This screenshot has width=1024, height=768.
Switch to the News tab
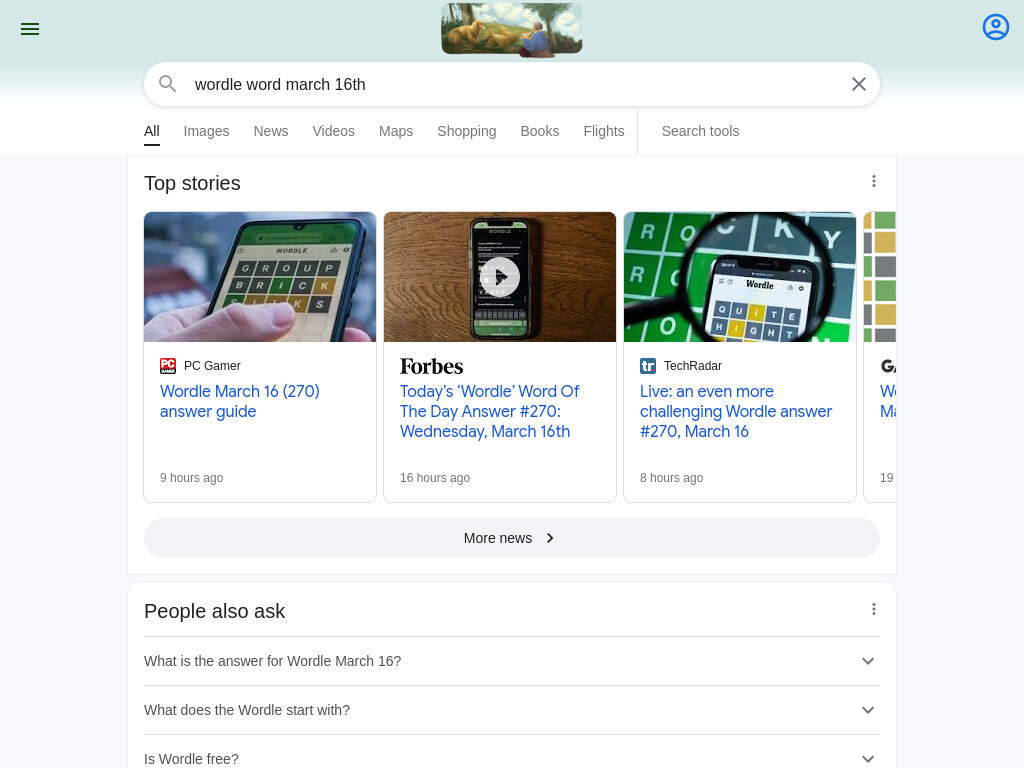(270, 131)
